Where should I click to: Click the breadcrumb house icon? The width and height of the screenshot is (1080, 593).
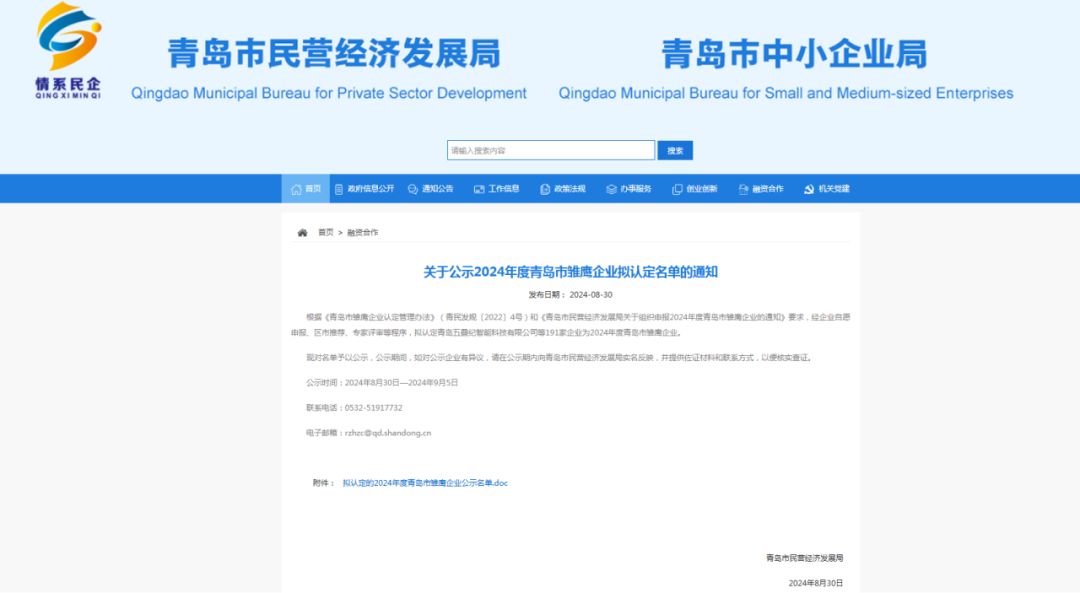302,232
